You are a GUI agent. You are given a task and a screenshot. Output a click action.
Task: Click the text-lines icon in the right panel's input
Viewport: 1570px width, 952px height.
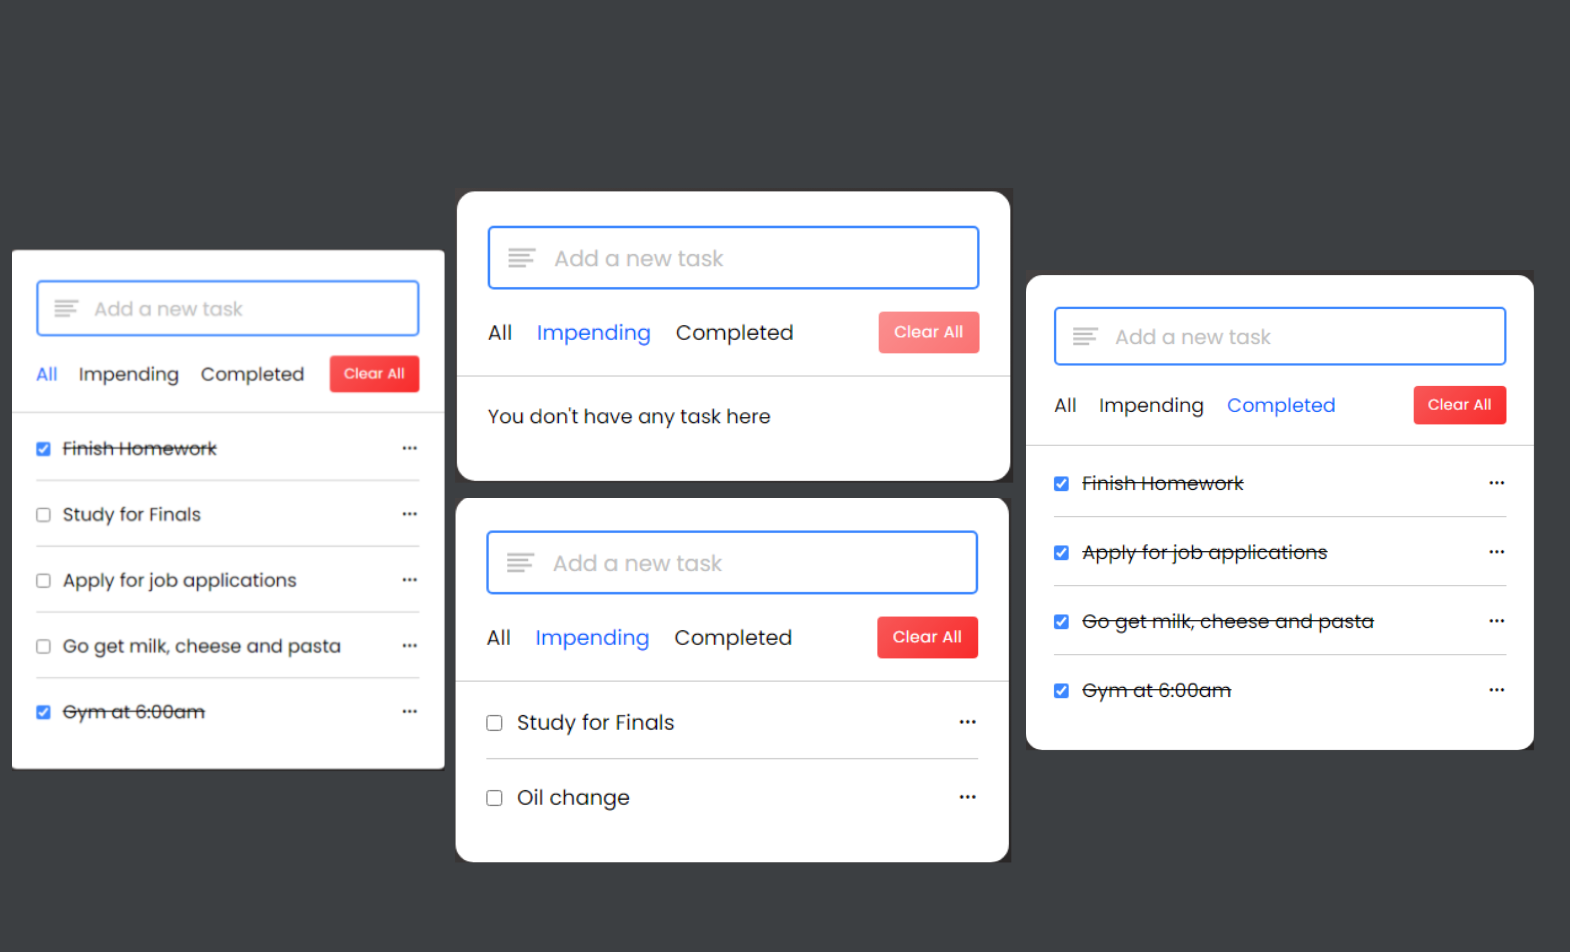tap(1085, 337)
